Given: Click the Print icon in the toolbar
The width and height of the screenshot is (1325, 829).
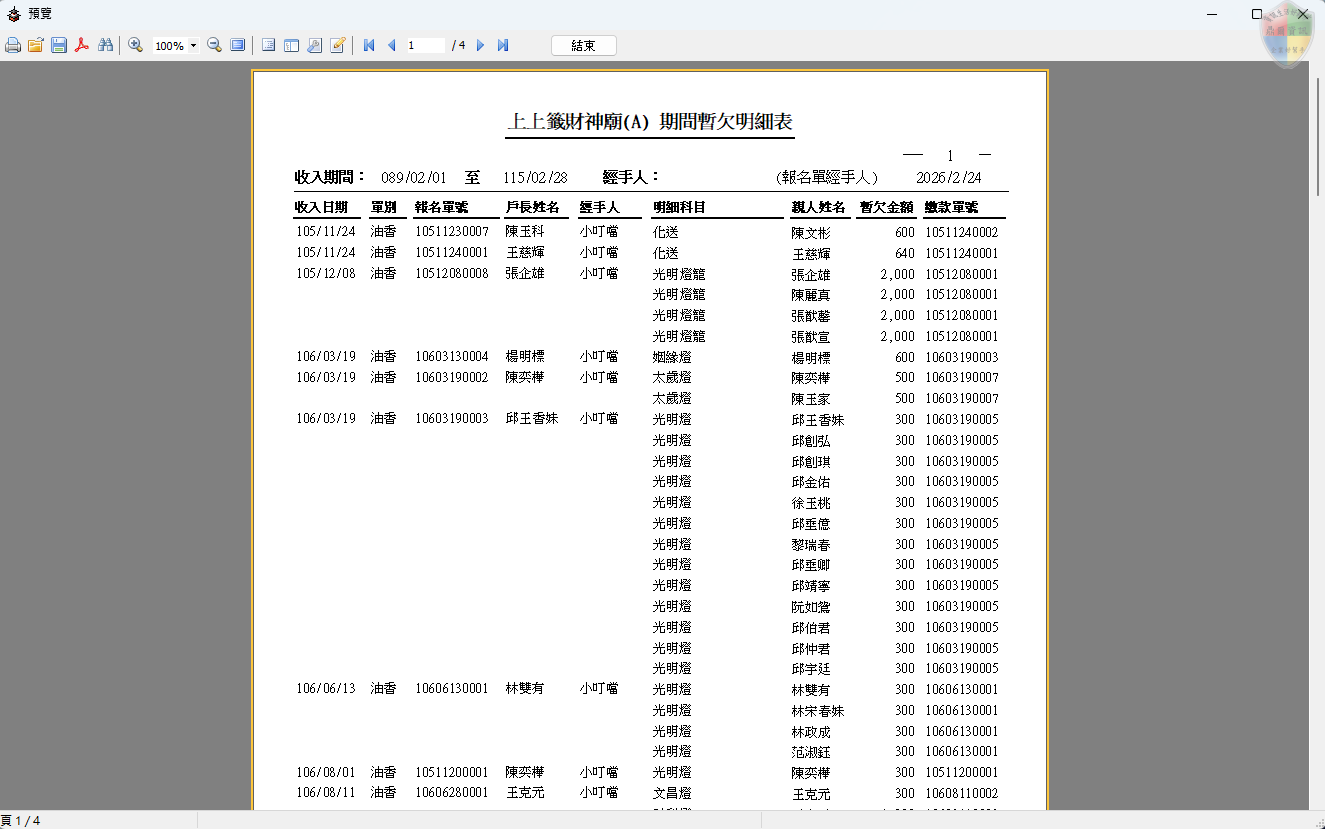Looking at the screenshot, I should [12, 45].
